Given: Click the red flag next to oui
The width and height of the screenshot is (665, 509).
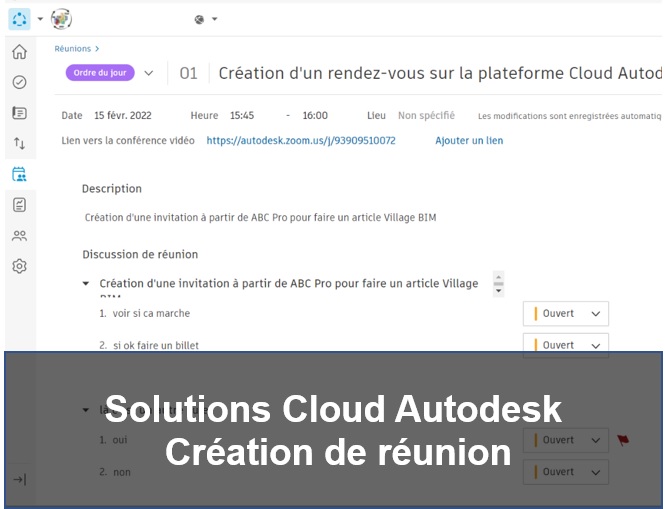Looking at the screenshot, I should 623,440.
